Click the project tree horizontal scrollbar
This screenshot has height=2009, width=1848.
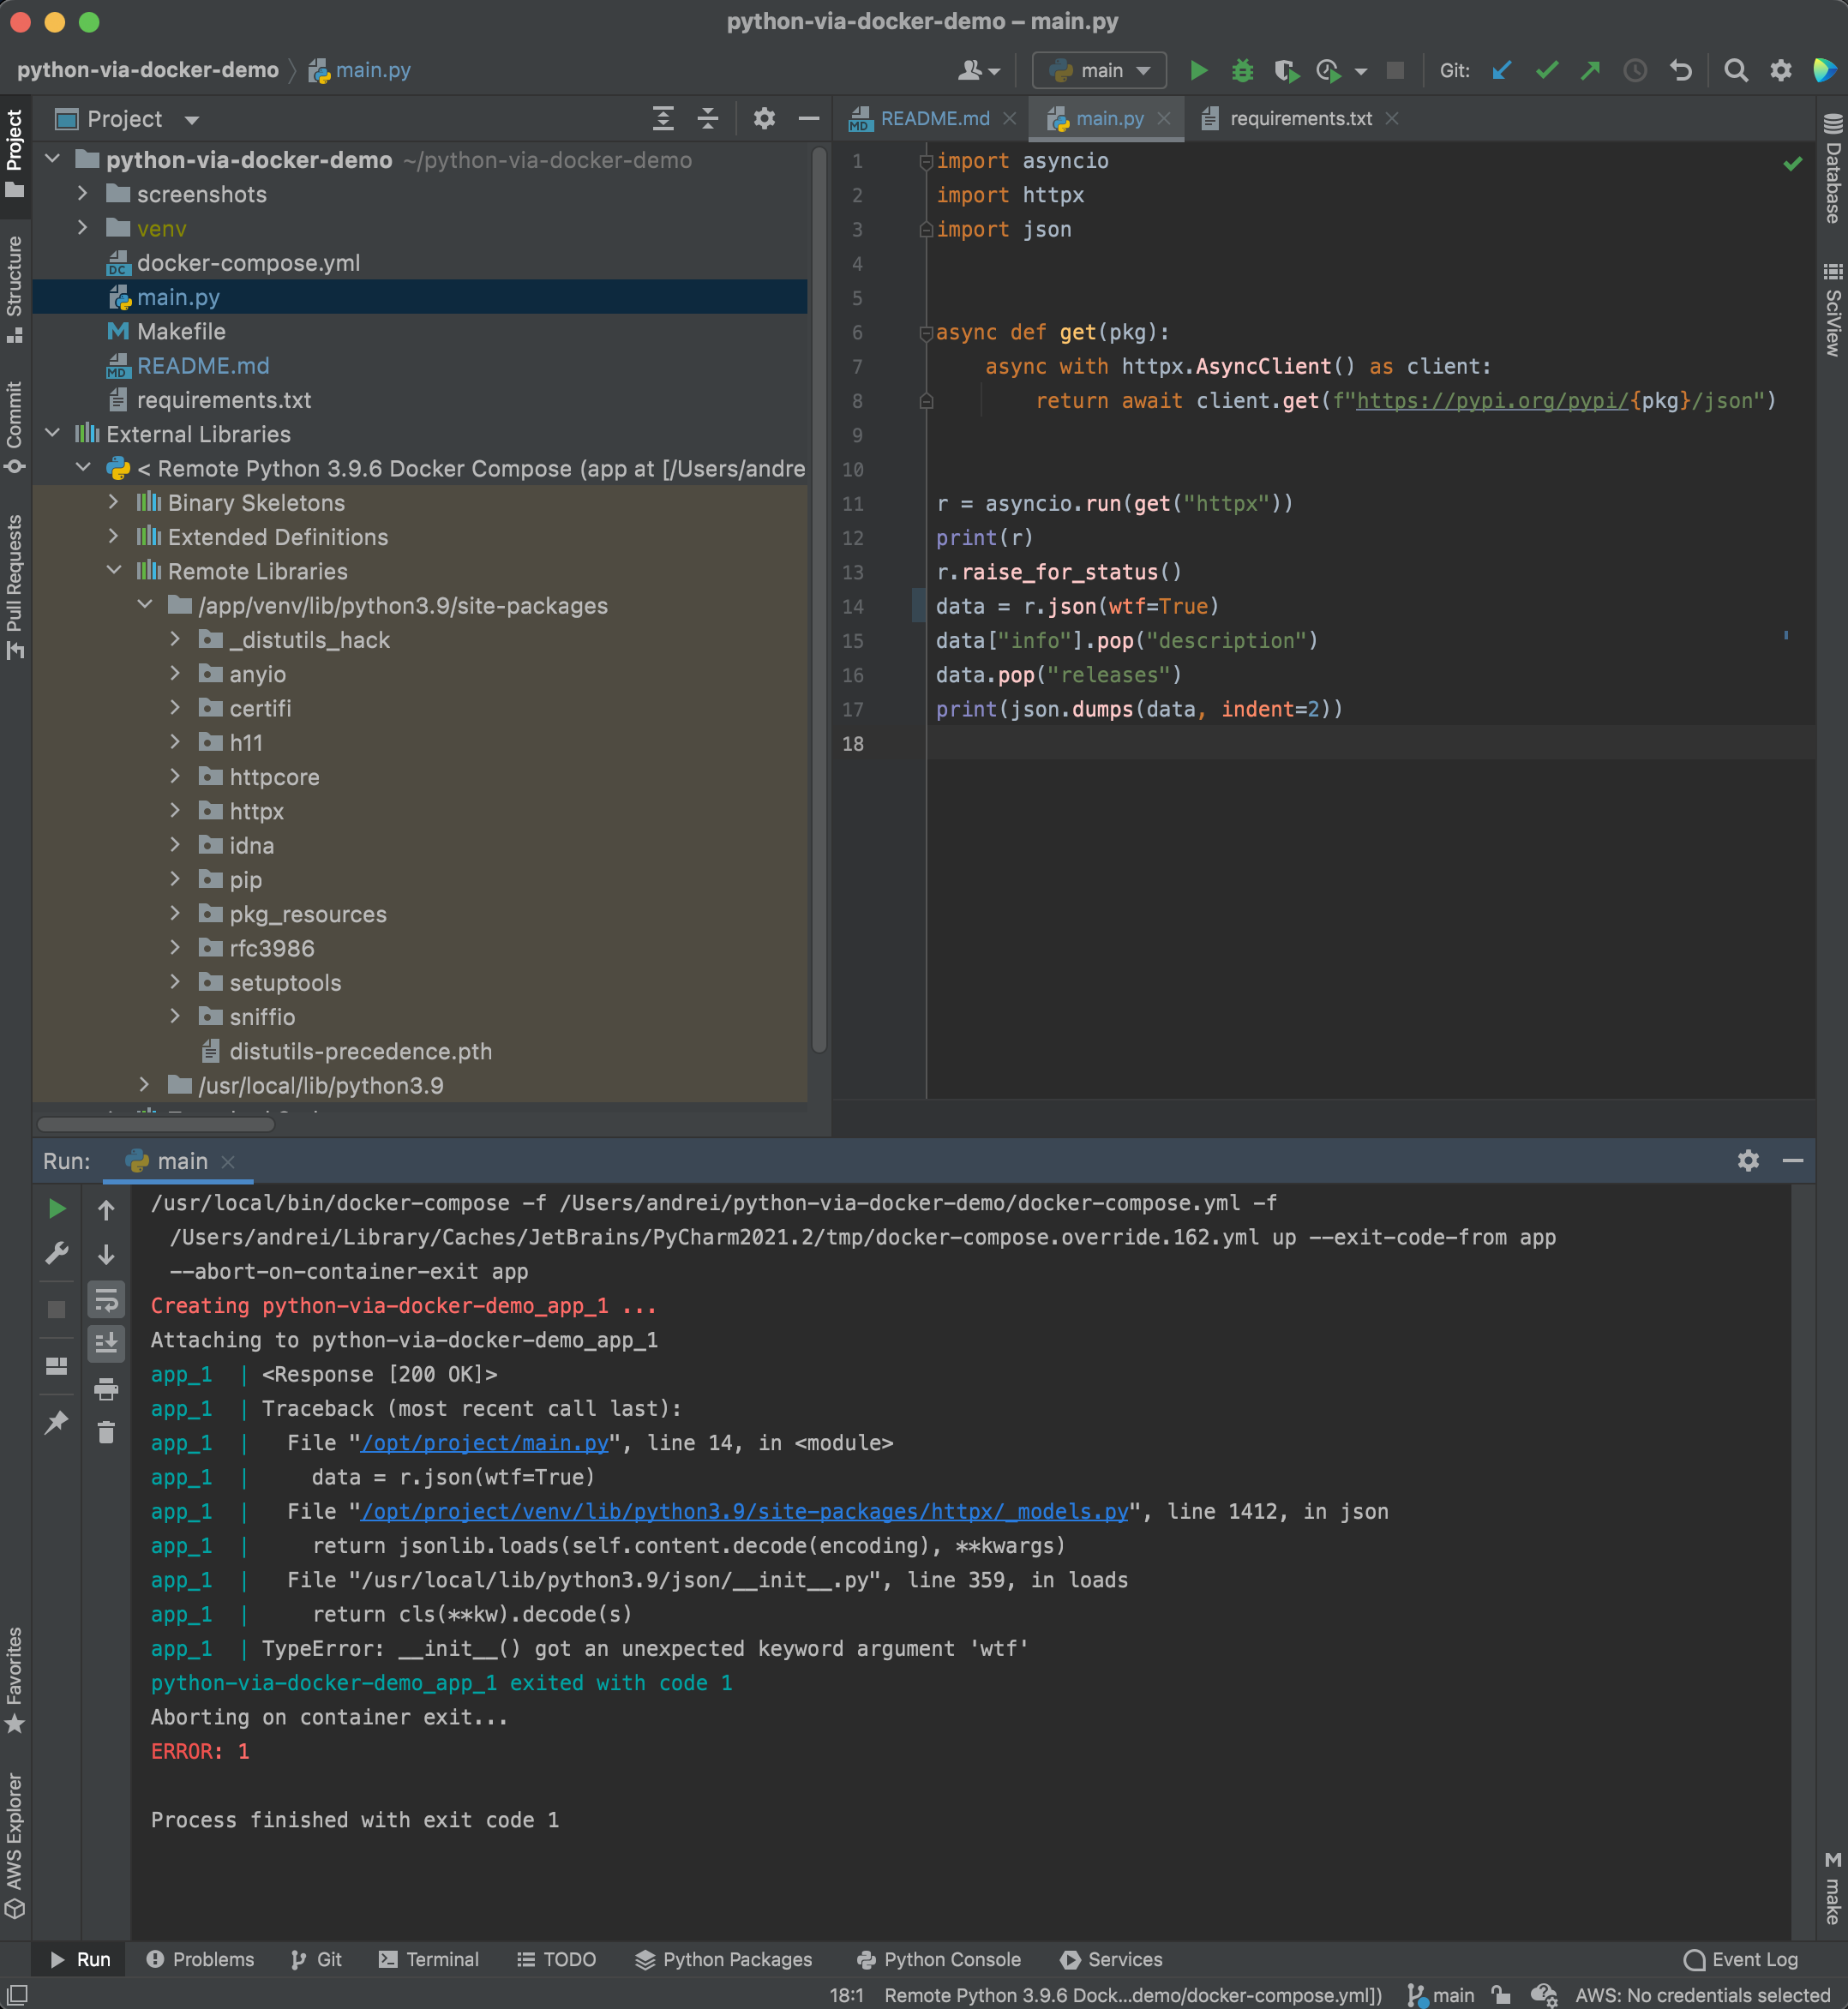[155, 1124]
